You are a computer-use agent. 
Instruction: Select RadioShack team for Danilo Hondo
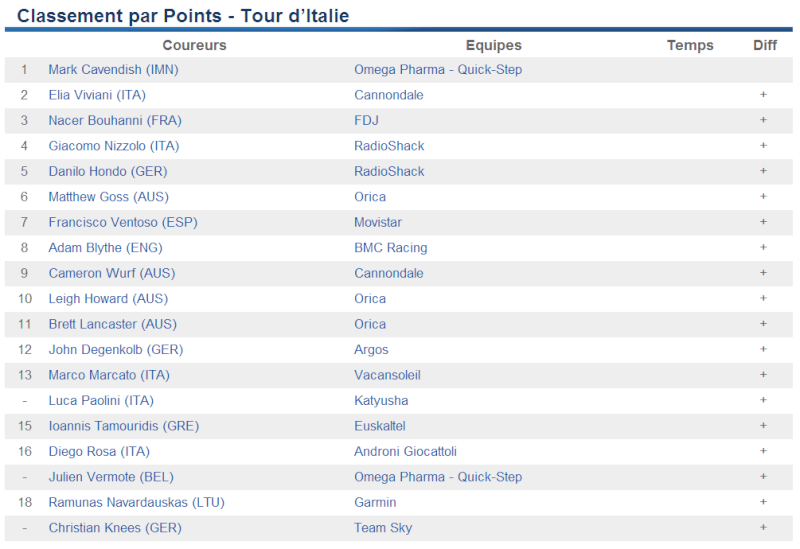point(389,172)
